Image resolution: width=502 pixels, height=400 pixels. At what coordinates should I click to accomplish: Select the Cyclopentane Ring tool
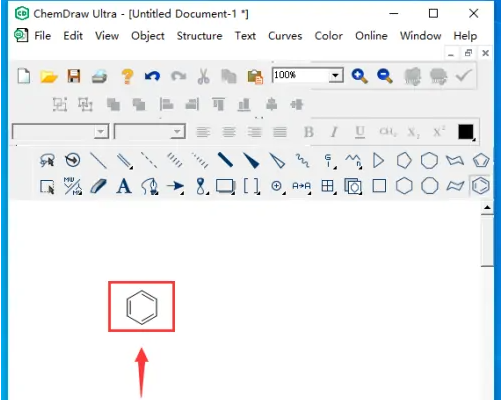pyautogui.click(x=404, y=160)
